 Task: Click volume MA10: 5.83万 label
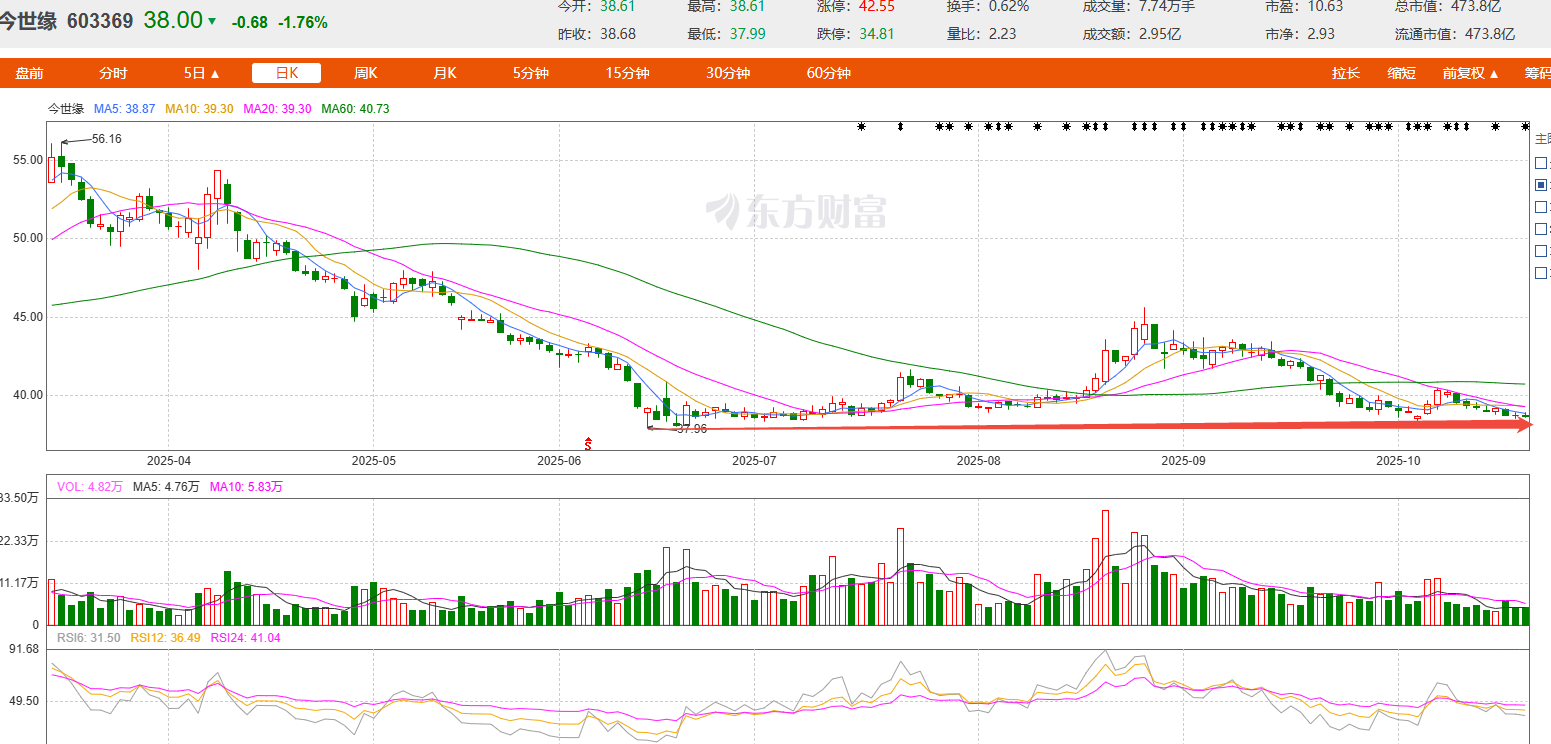coord(246,487)
